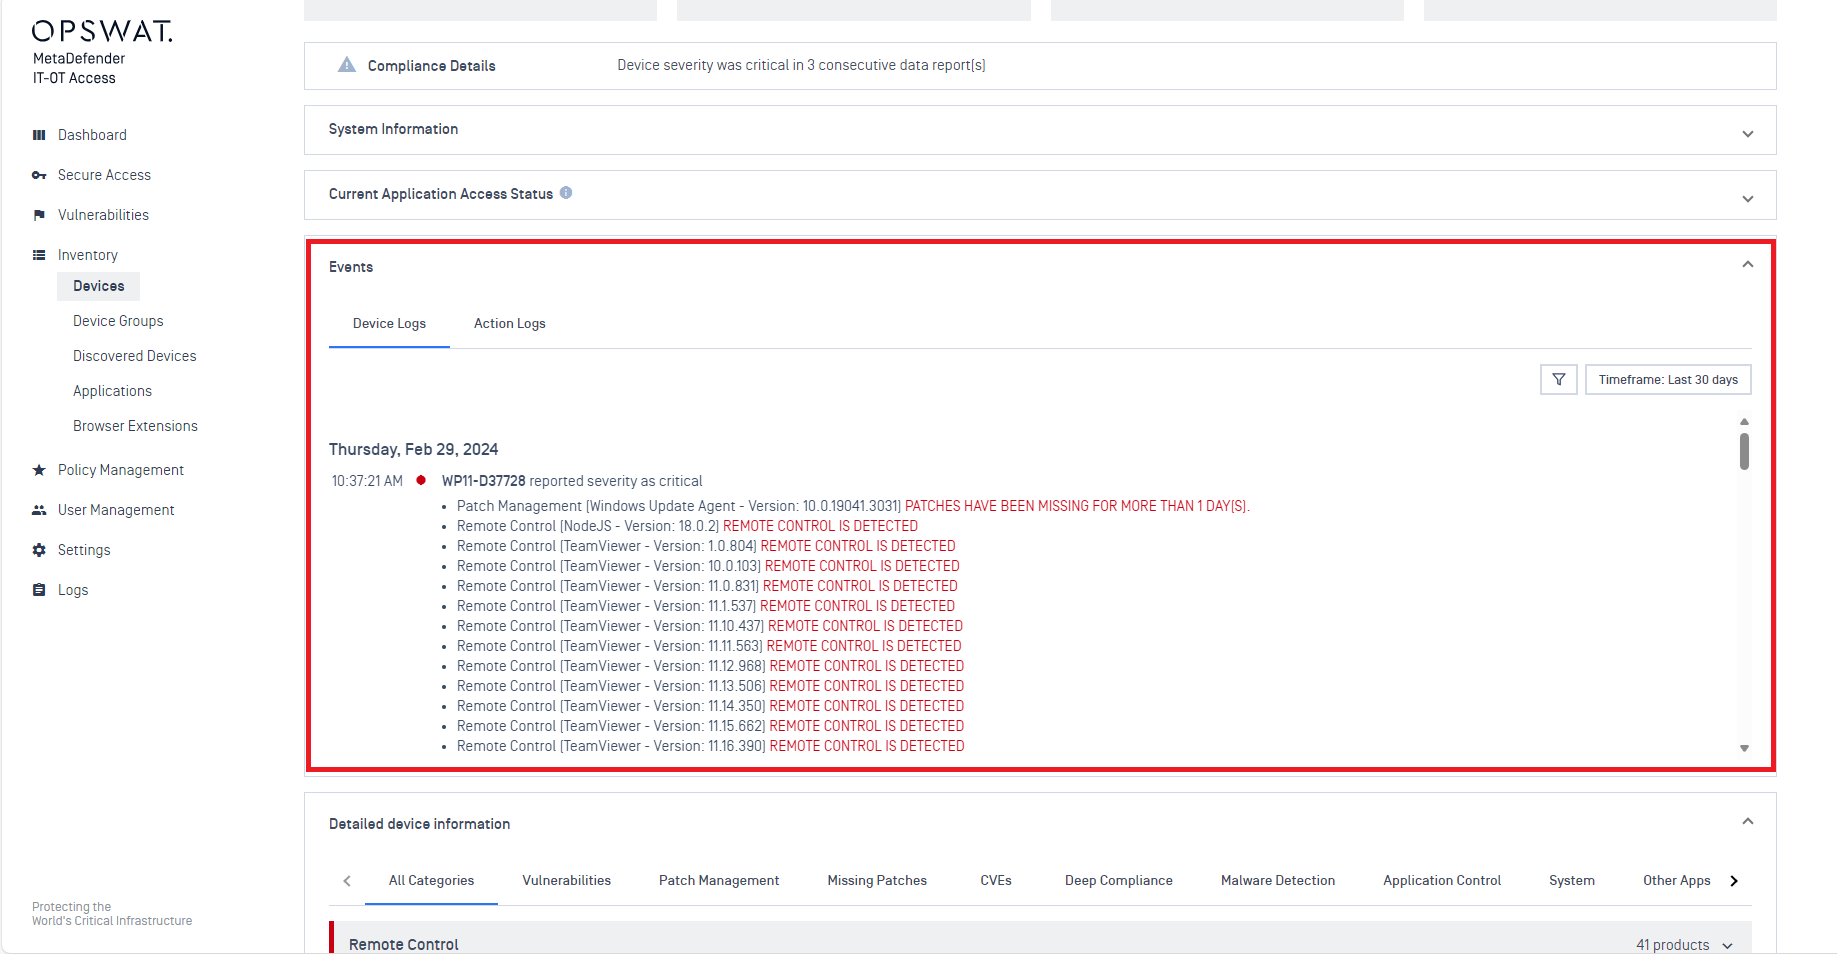
Task: Select Devices under Inventory
Action: [99, 286]
